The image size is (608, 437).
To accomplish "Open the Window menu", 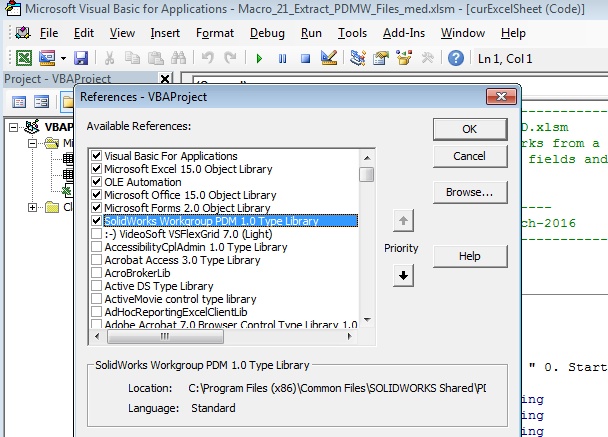I will click(463, 33).
